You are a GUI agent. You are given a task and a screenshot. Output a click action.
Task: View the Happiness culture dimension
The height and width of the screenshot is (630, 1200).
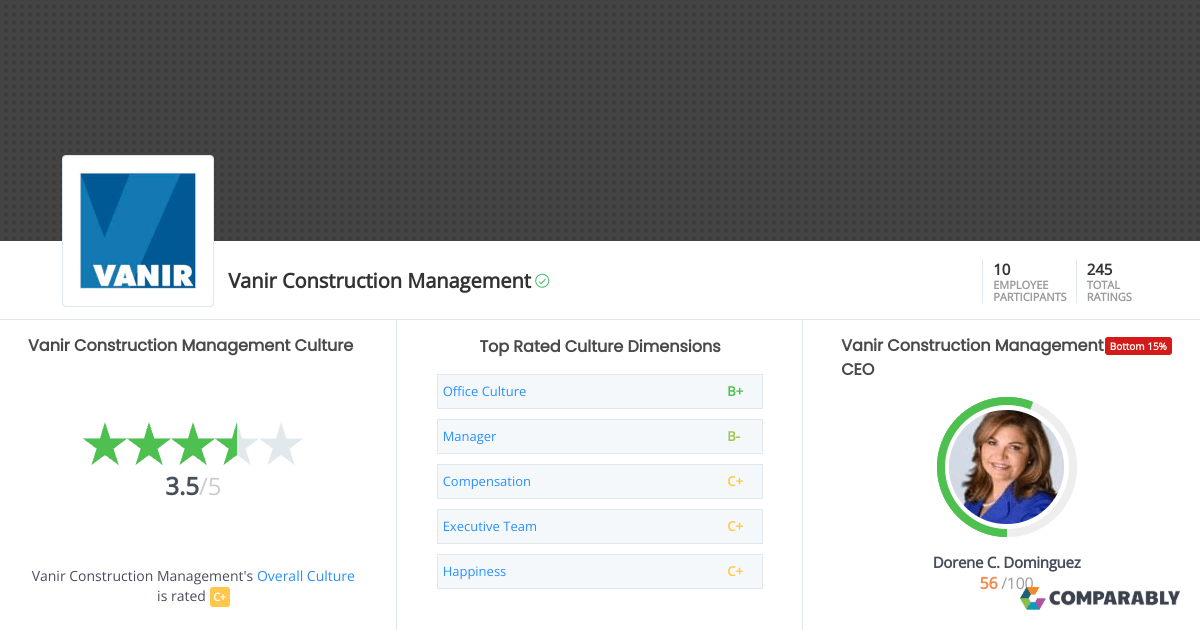(474, 571)
